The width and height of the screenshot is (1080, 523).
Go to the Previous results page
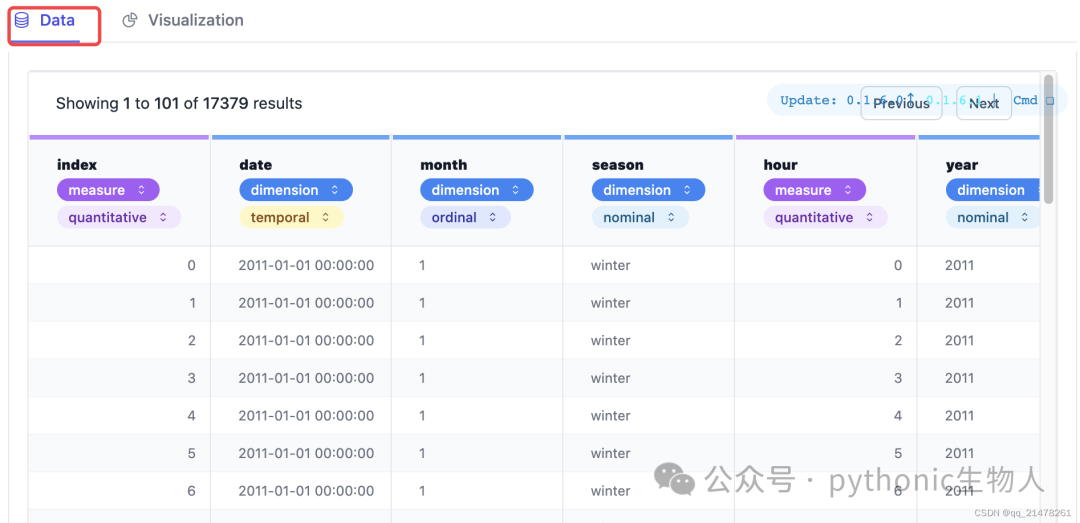901,103
